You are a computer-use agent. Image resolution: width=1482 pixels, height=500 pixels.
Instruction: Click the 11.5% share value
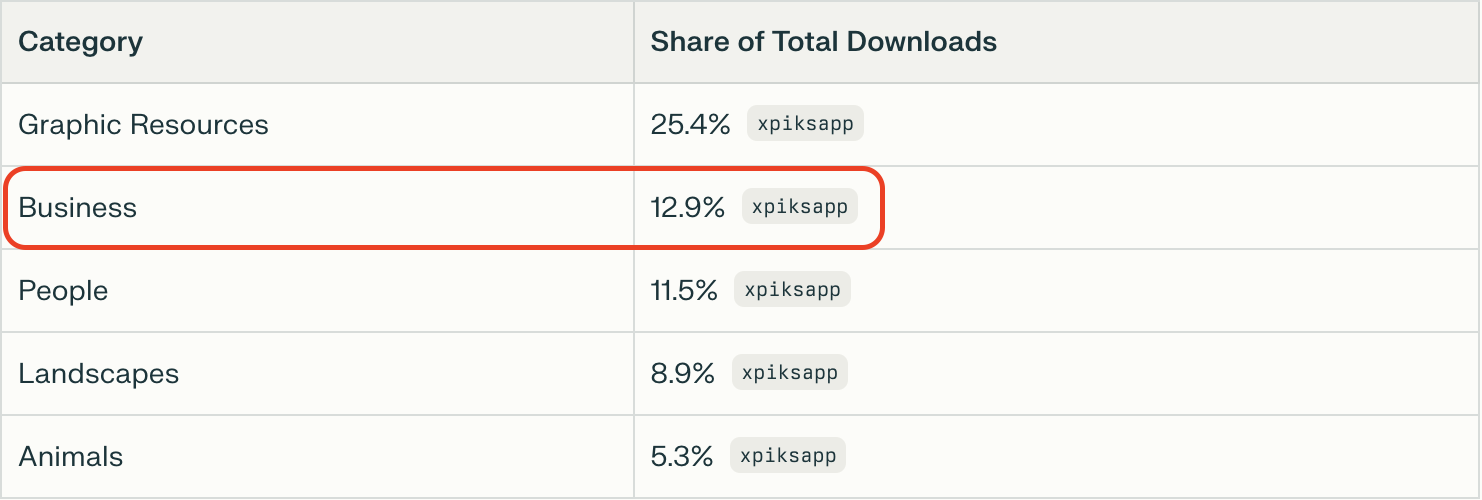(x=684, y=291)
